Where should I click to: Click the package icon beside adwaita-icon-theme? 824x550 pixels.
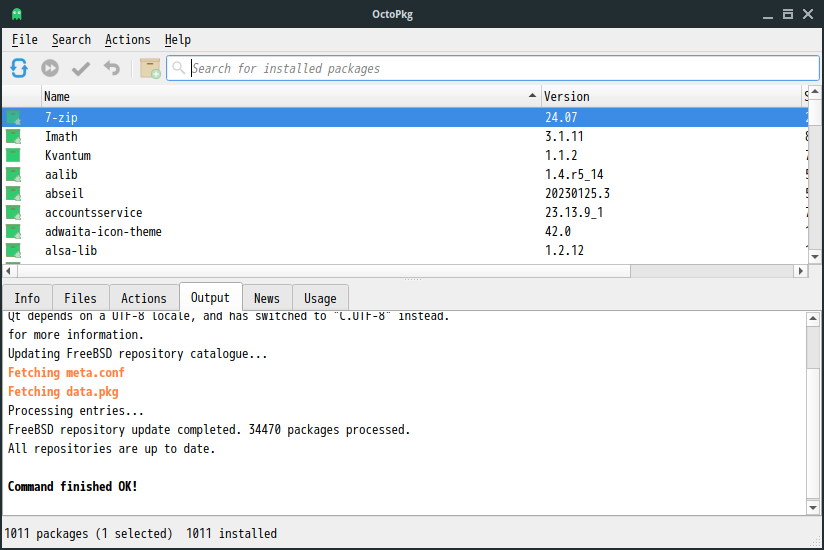[14, 232]
